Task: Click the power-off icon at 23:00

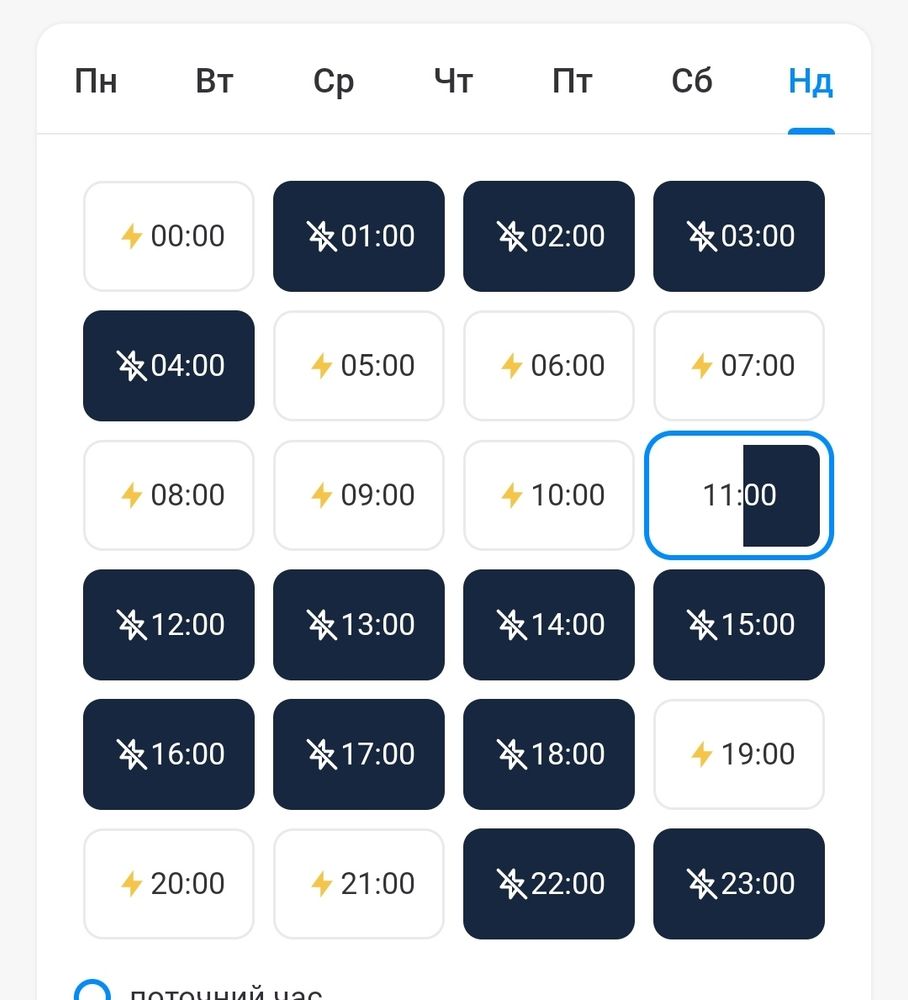Action: coord(702,884)
